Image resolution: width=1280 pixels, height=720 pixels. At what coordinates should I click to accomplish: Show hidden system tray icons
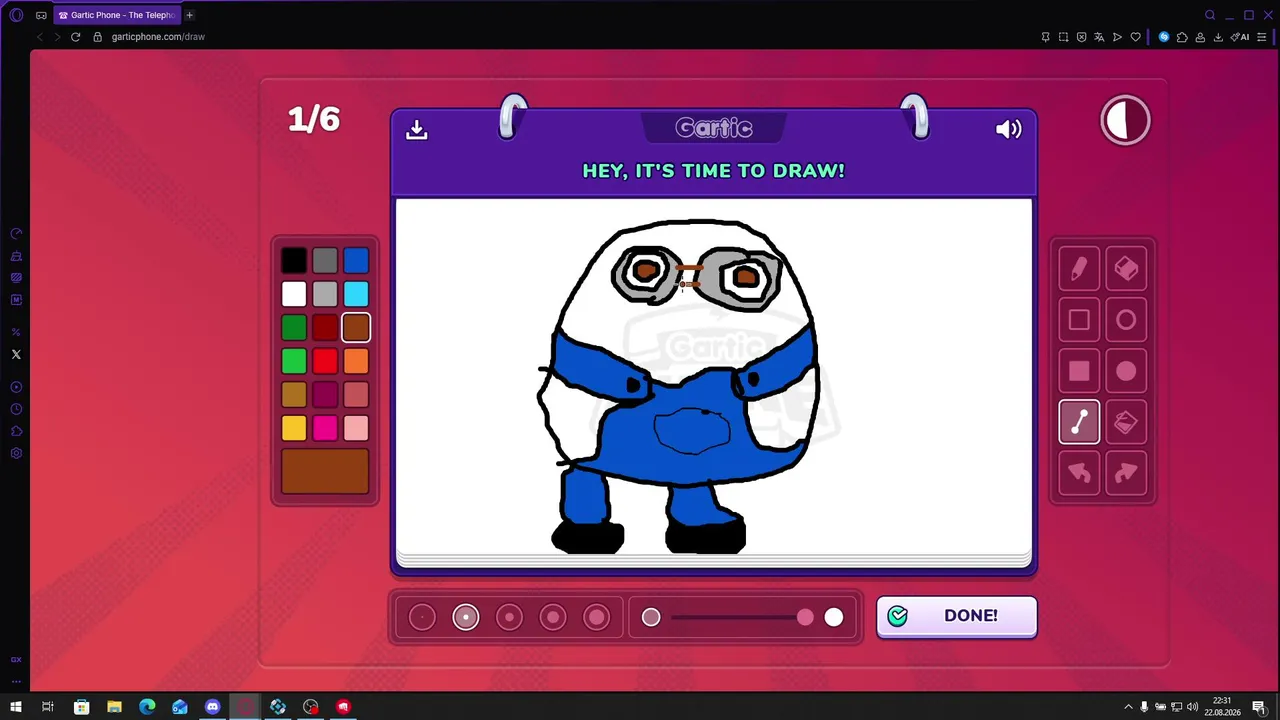pyautogui.click(x=1128, y=707)
